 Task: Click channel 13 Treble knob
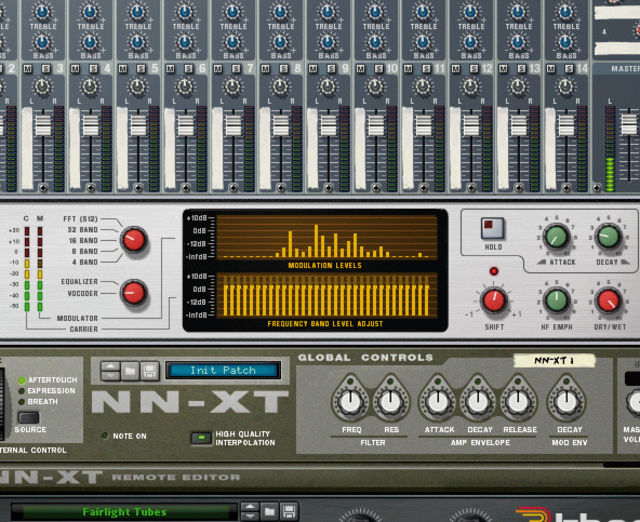(518, 12)
